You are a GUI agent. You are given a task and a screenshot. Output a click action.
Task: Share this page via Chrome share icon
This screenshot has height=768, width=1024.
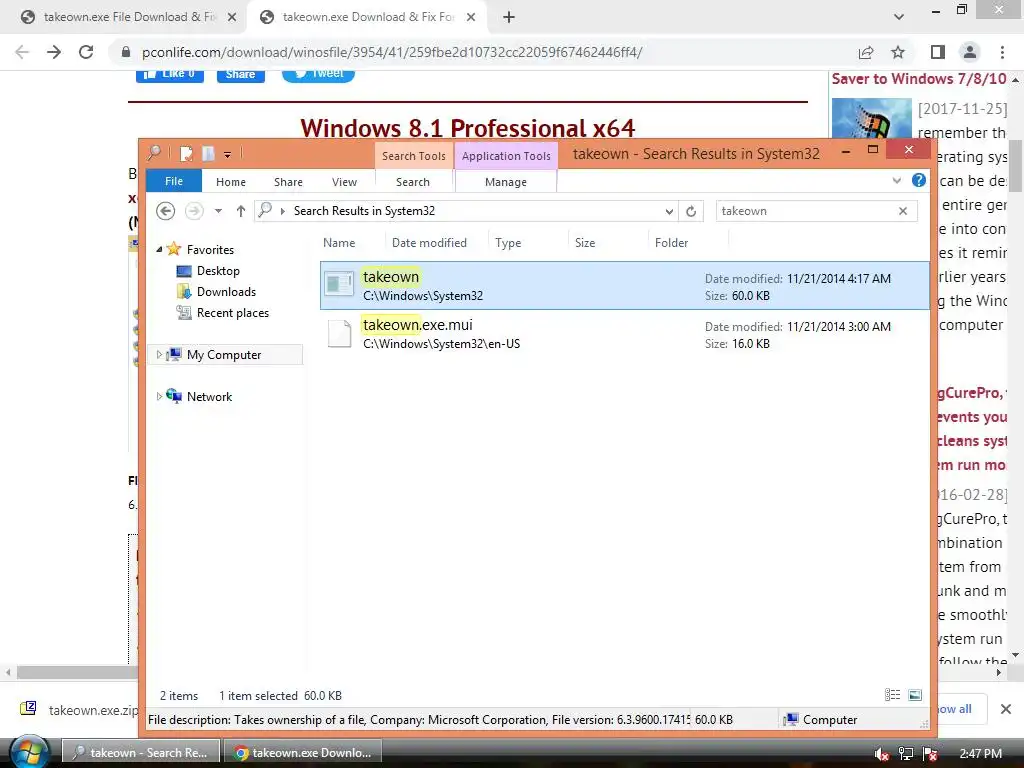[x=866, y=52]
